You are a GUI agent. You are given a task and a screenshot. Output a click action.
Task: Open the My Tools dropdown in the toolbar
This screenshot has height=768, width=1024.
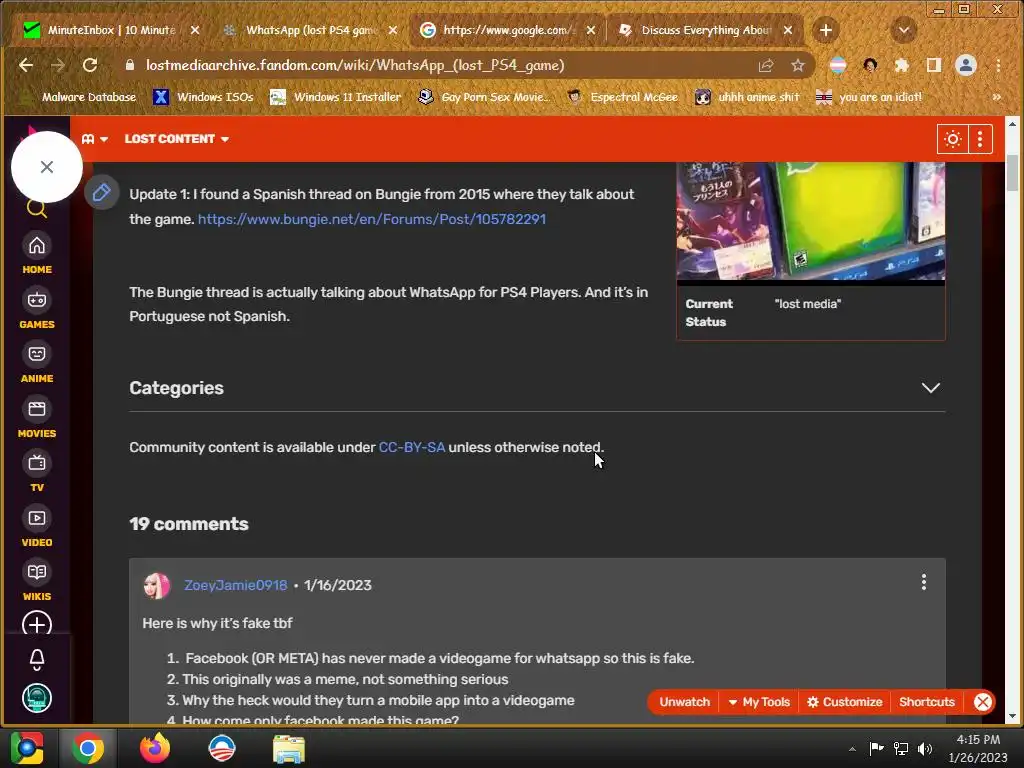click(758, 702)
